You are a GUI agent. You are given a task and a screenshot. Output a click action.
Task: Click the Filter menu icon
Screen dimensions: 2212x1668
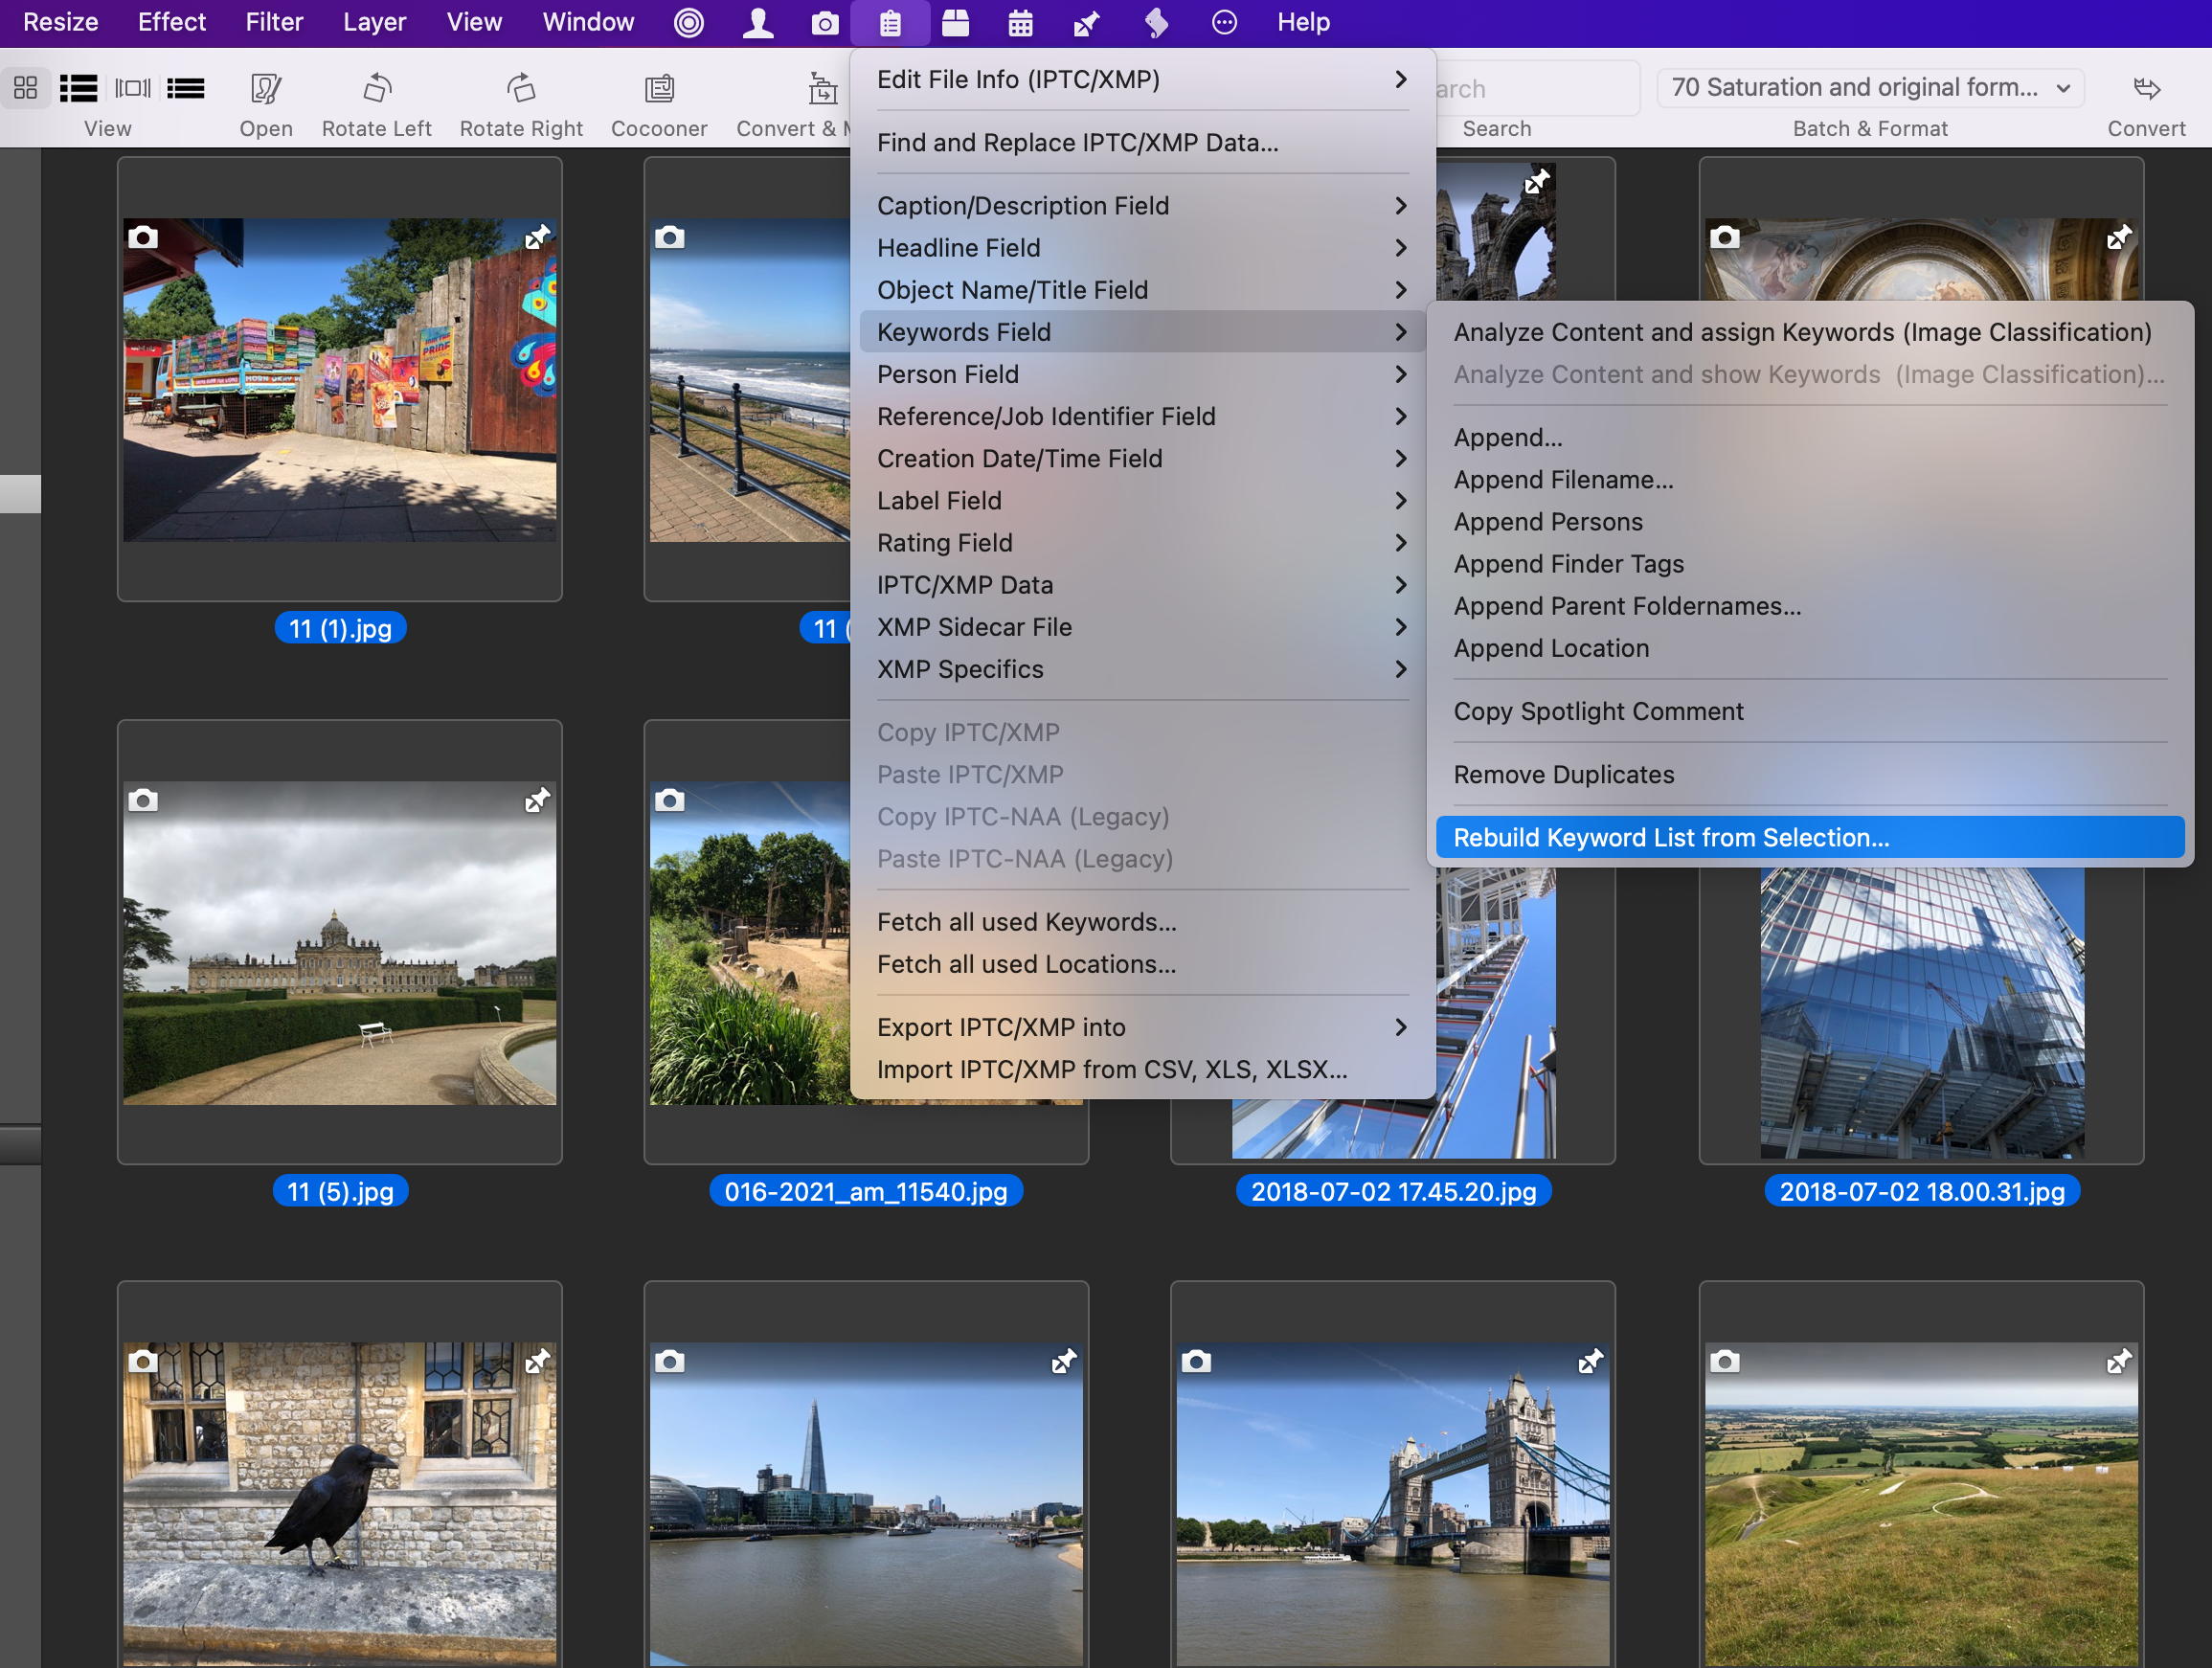pyautogui.click(x=273, y=21)
